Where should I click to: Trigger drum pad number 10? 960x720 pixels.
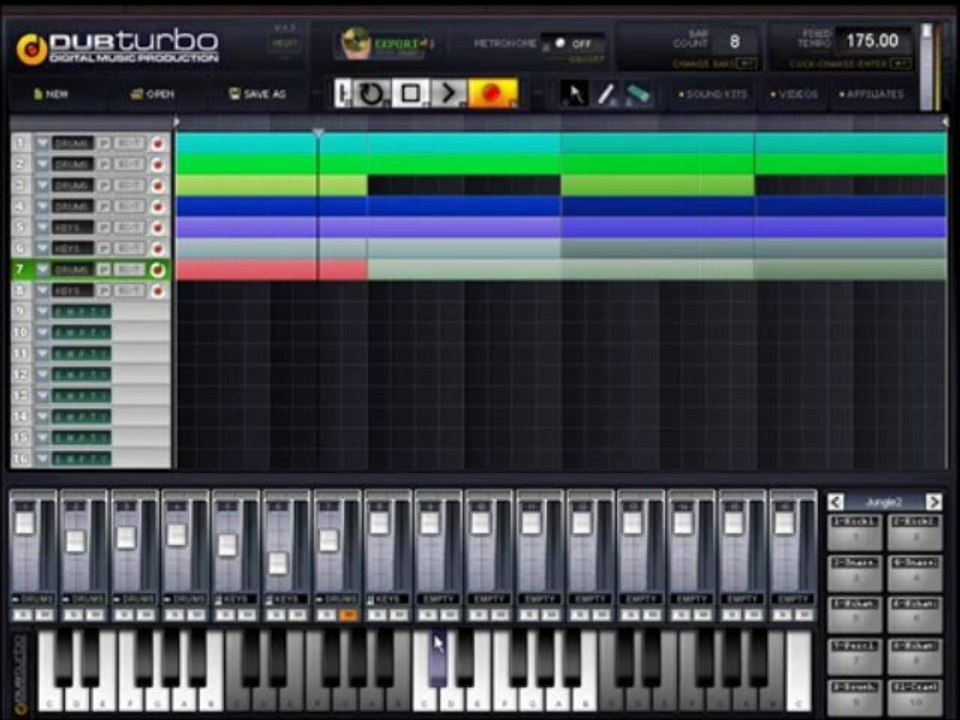[x=915, y=697]
